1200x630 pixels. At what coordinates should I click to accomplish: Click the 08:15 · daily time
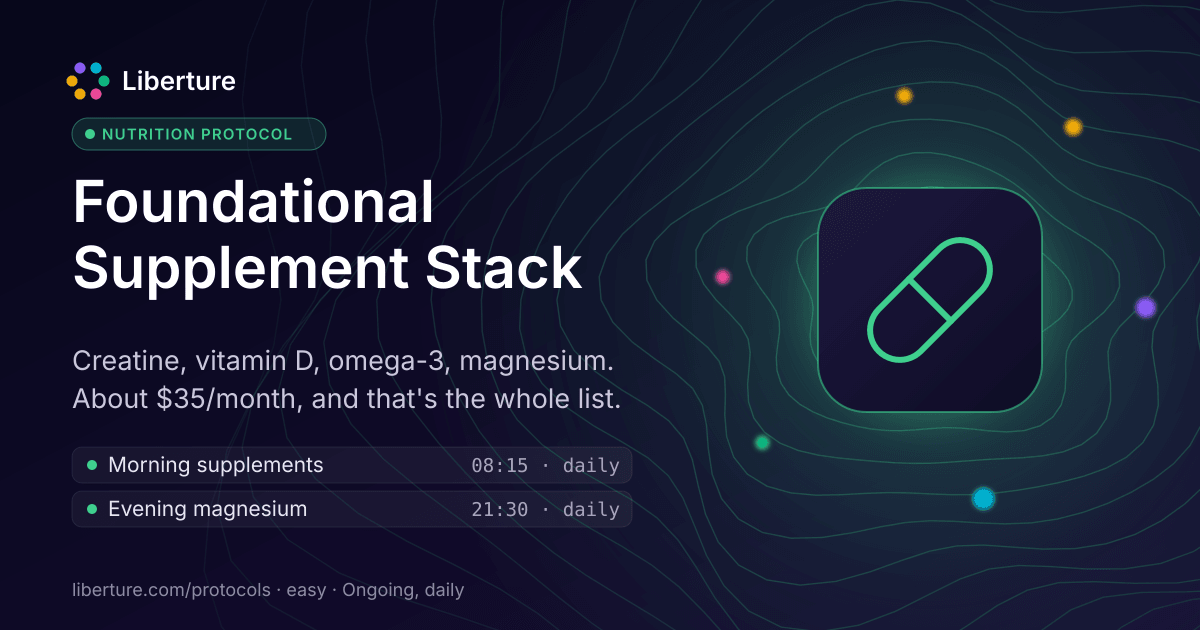coord(545,466)
